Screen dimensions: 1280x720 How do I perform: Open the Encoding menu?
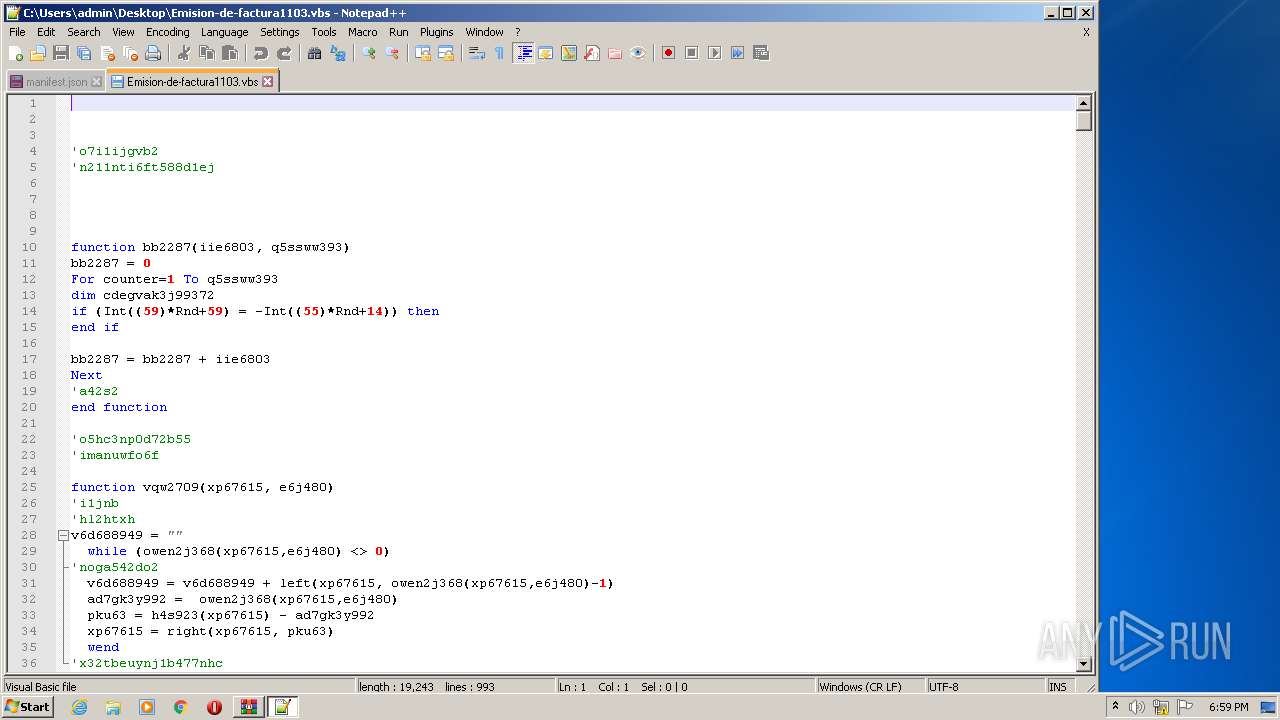(x=167, y=32)
